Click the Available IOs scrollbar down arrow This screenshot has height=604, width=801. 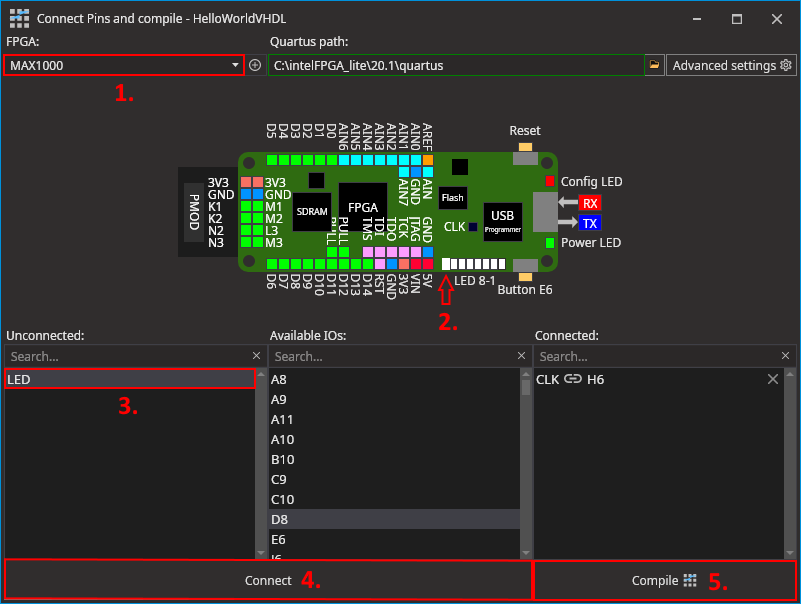(526, 553)
